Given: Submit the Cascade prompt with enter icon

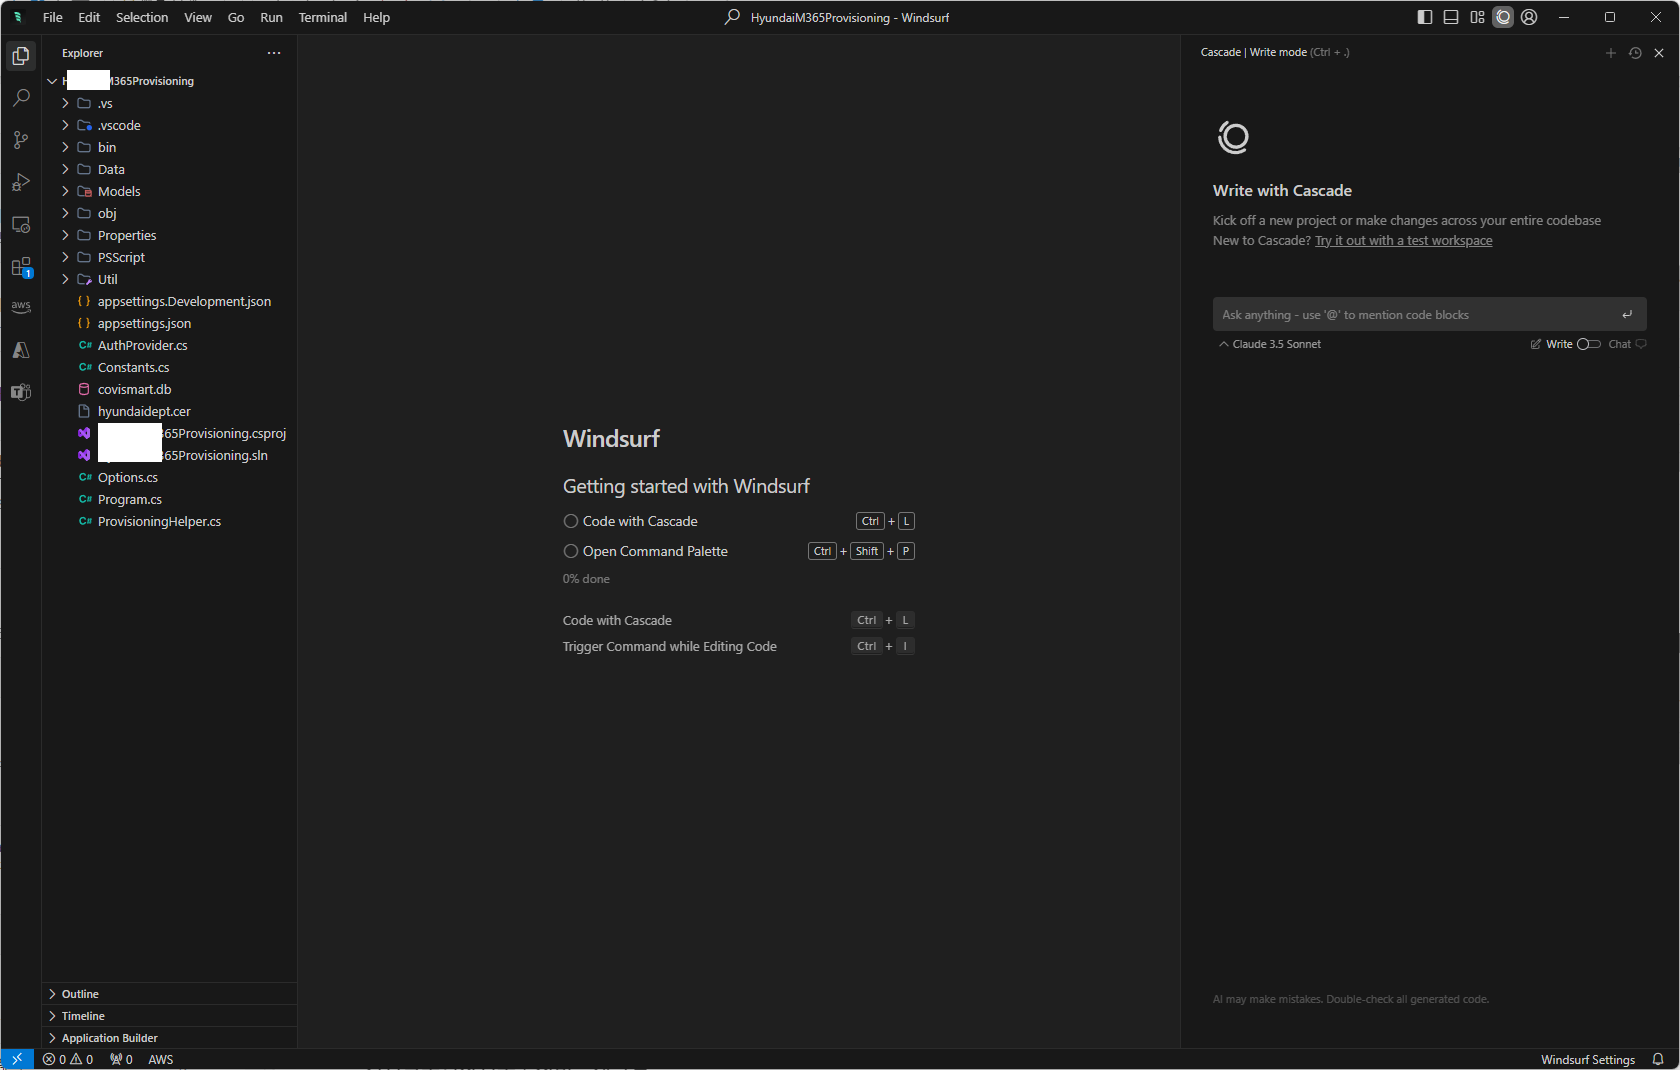Looking at the screenshot, I should (1627, 314).
